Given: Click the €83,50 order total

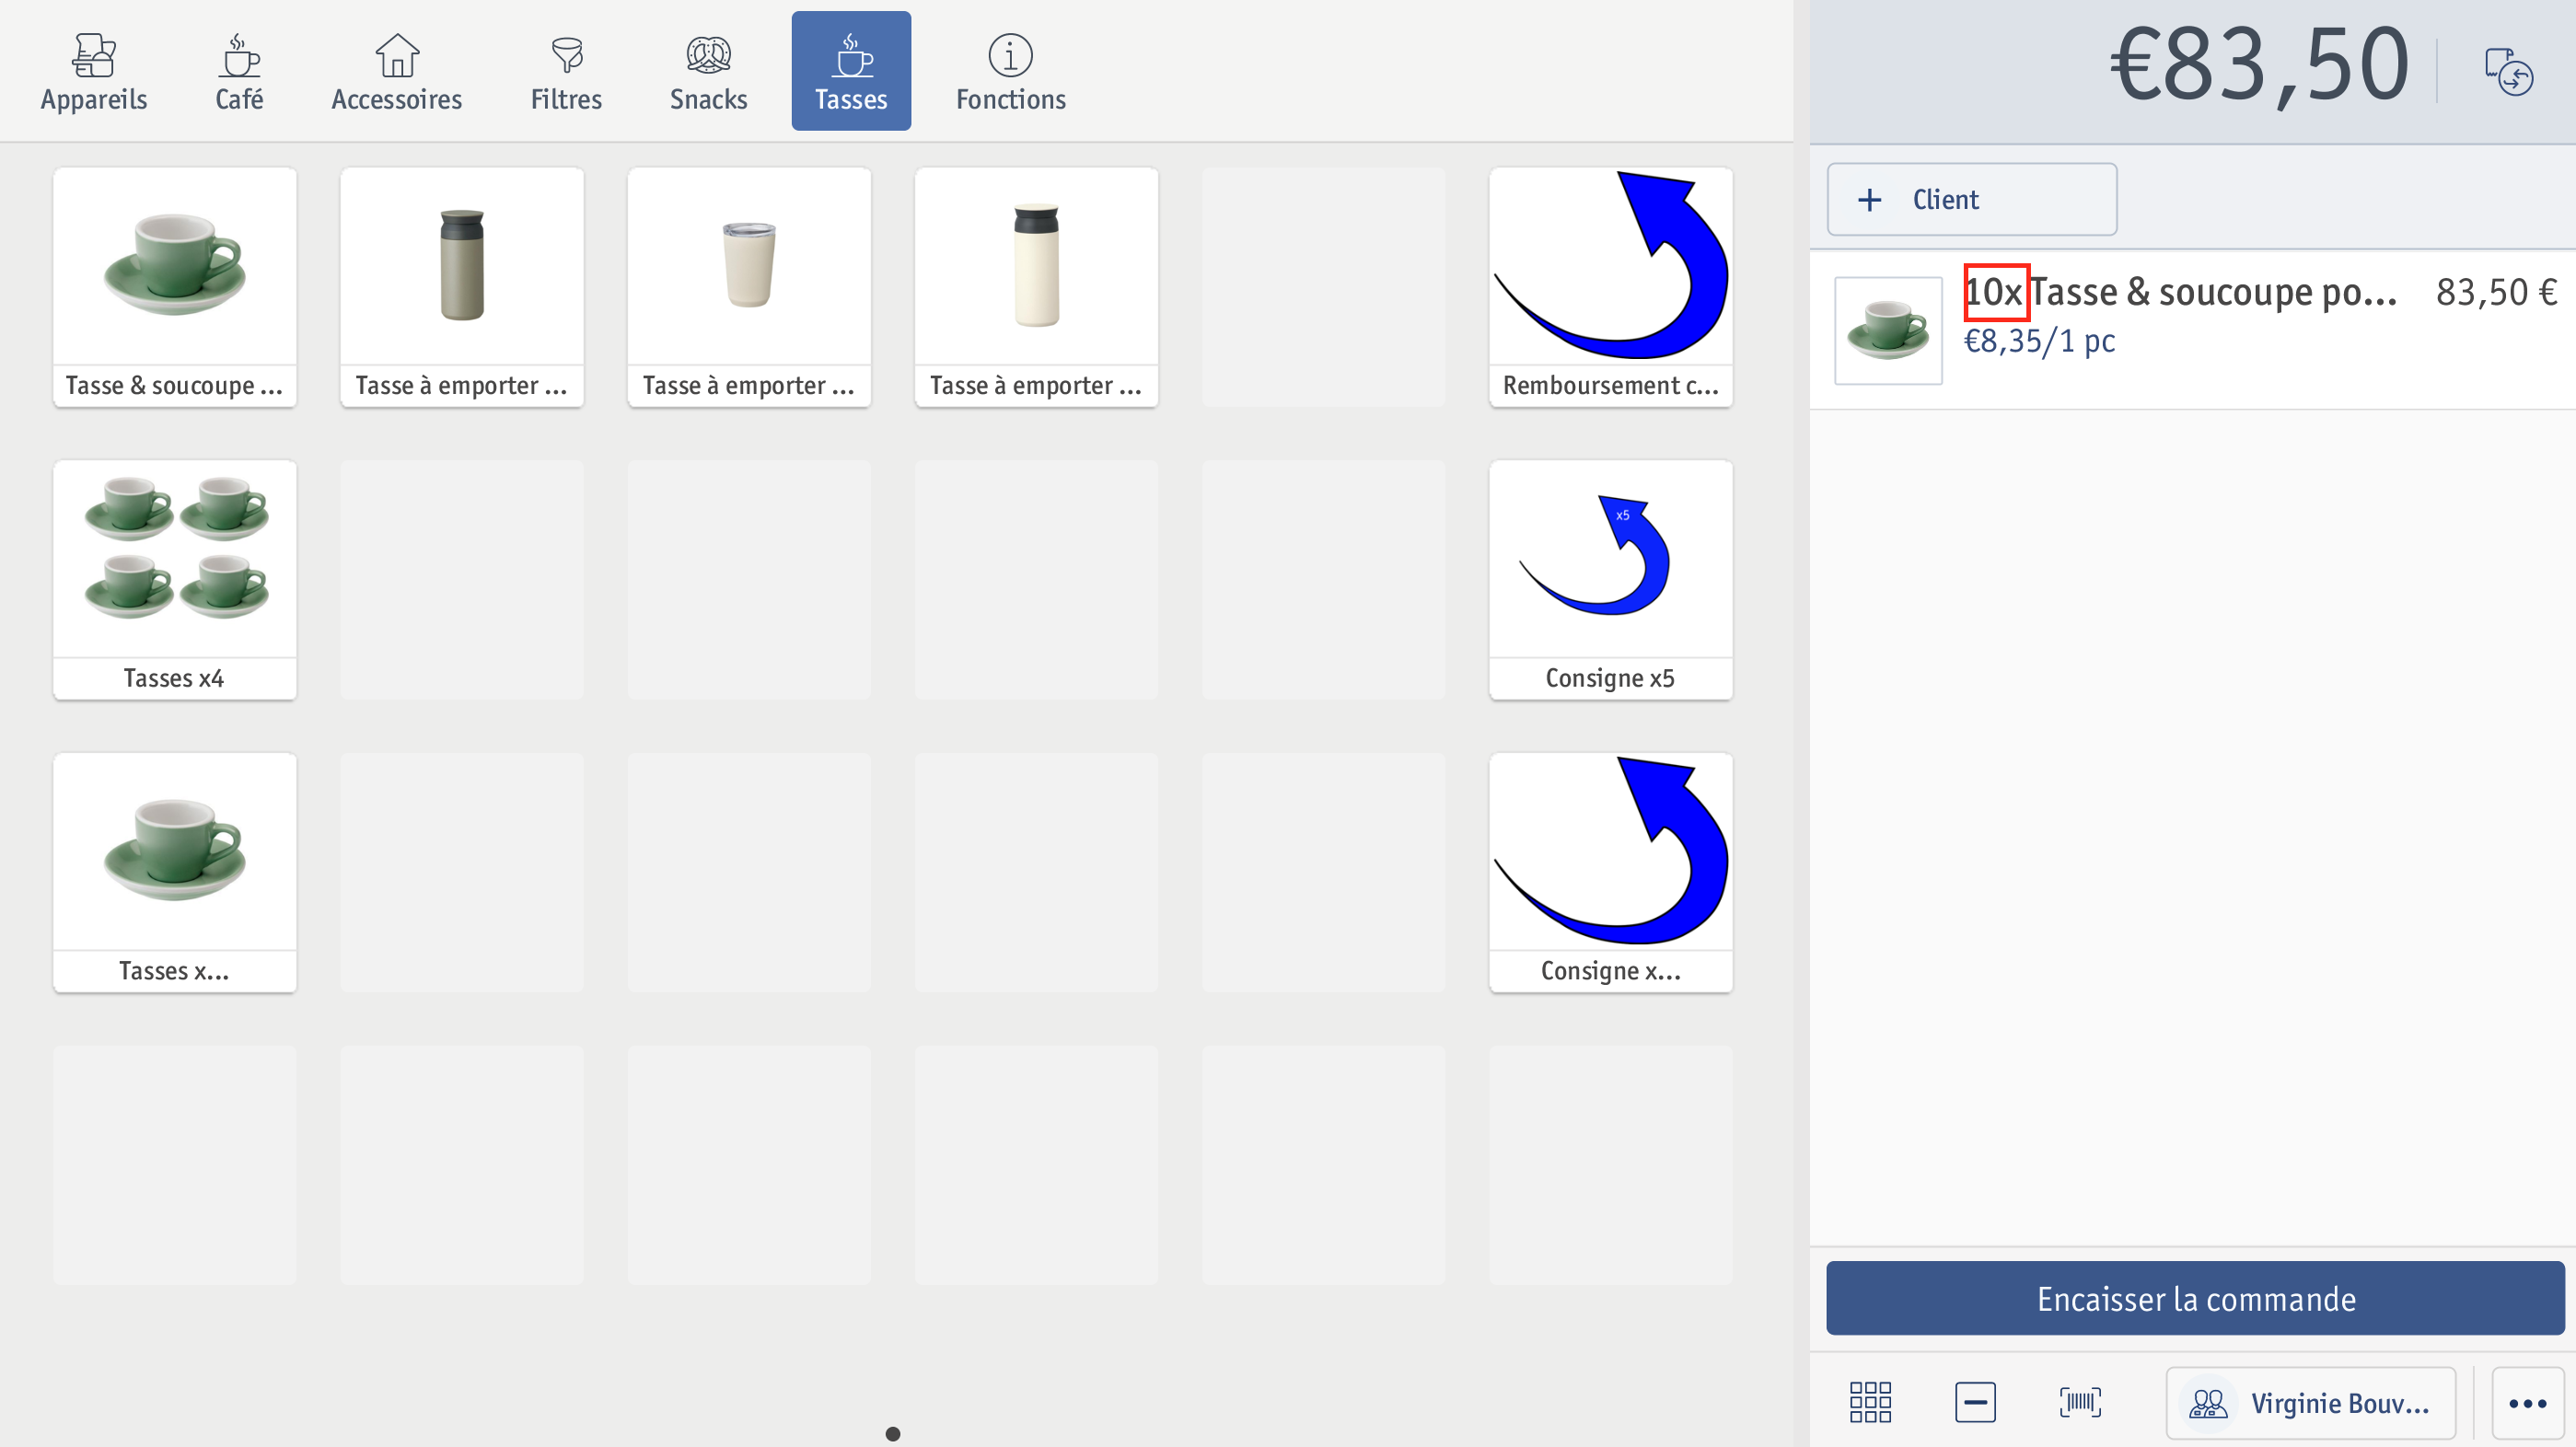Looking at the screenshot, I should (2259, 66).
